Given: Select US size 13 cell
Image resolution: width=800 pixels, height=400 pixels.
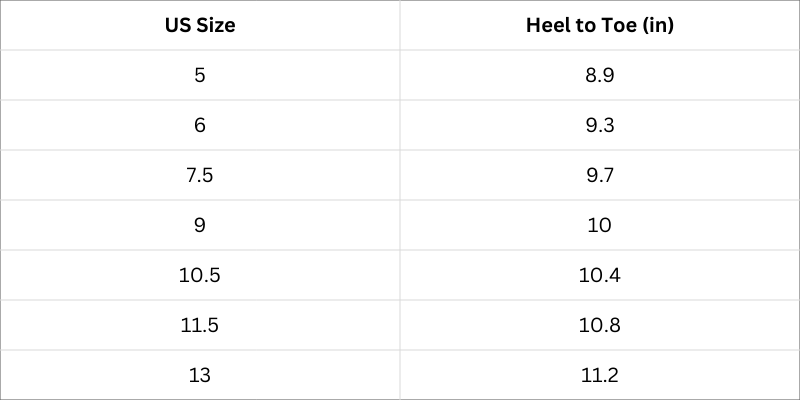Looking at the screenshot, I should point(200,376).
